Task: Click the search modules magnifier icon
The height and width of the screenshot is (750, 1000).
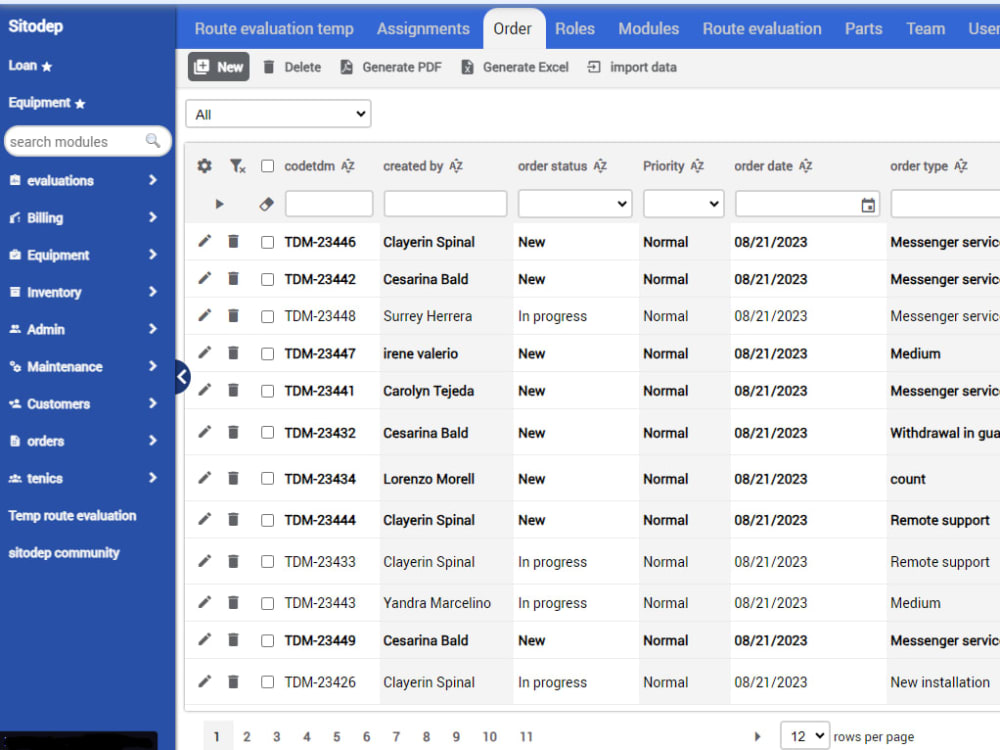Action: pos(152,140)
